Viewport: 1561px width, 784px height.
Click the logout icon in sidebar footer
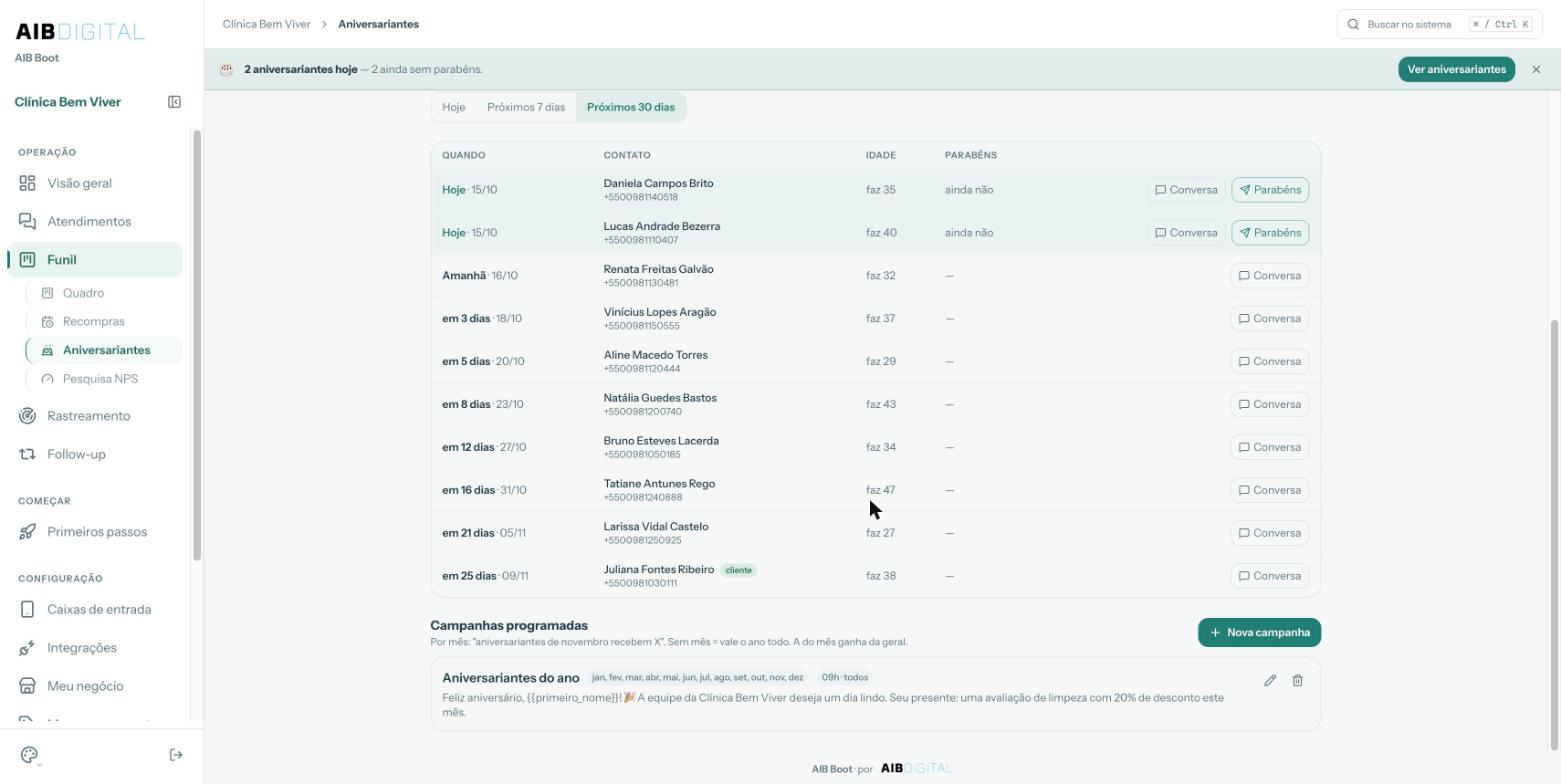pyautogui.click(x=176, y=755)
